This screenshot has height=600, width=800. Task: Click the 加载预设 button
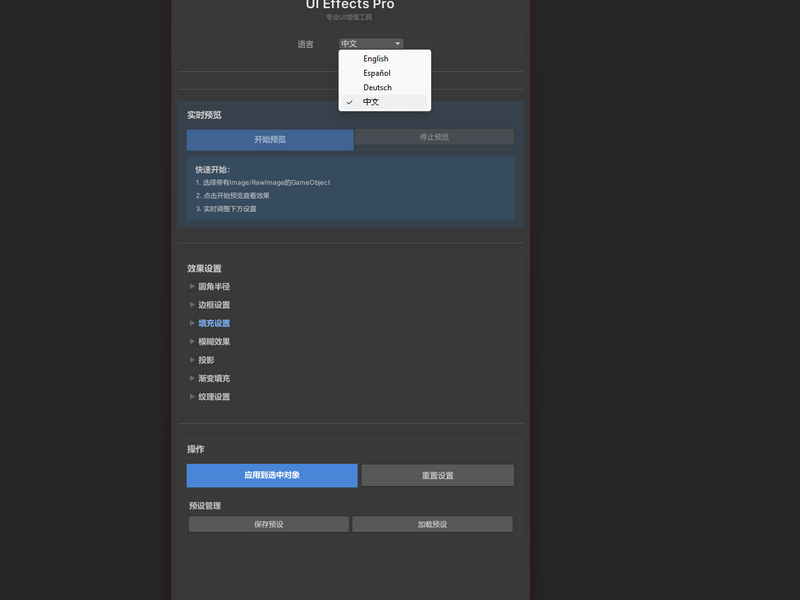(x=432, y=524)
